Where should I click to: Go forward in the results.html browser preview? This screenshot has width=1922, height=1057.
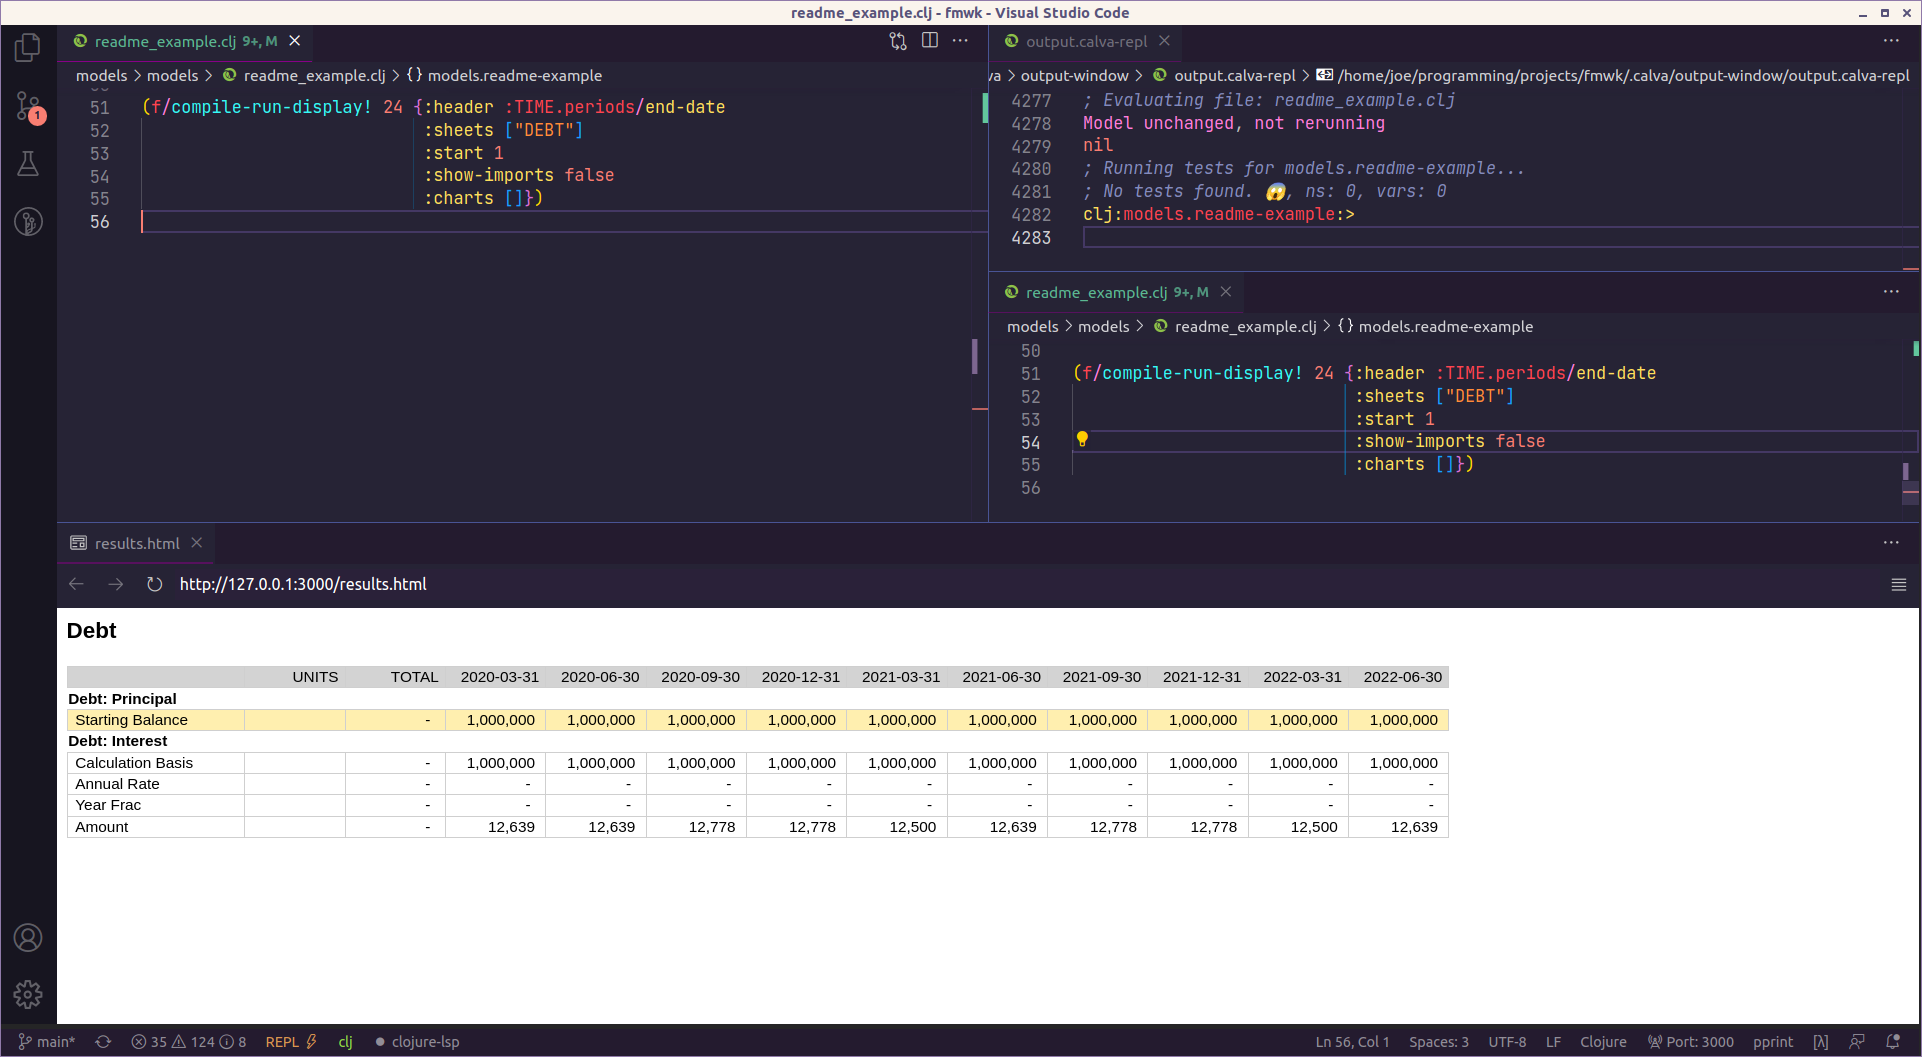tap(116, 584)
